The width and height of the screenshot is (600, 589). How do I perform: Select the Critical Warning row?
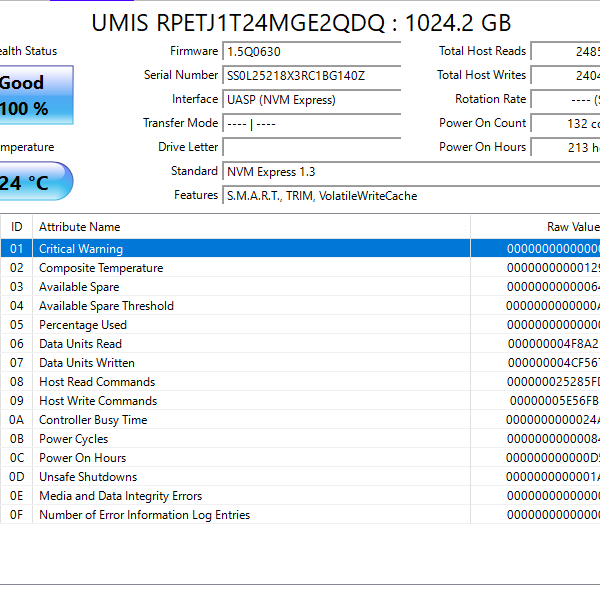tap(300, 248)
